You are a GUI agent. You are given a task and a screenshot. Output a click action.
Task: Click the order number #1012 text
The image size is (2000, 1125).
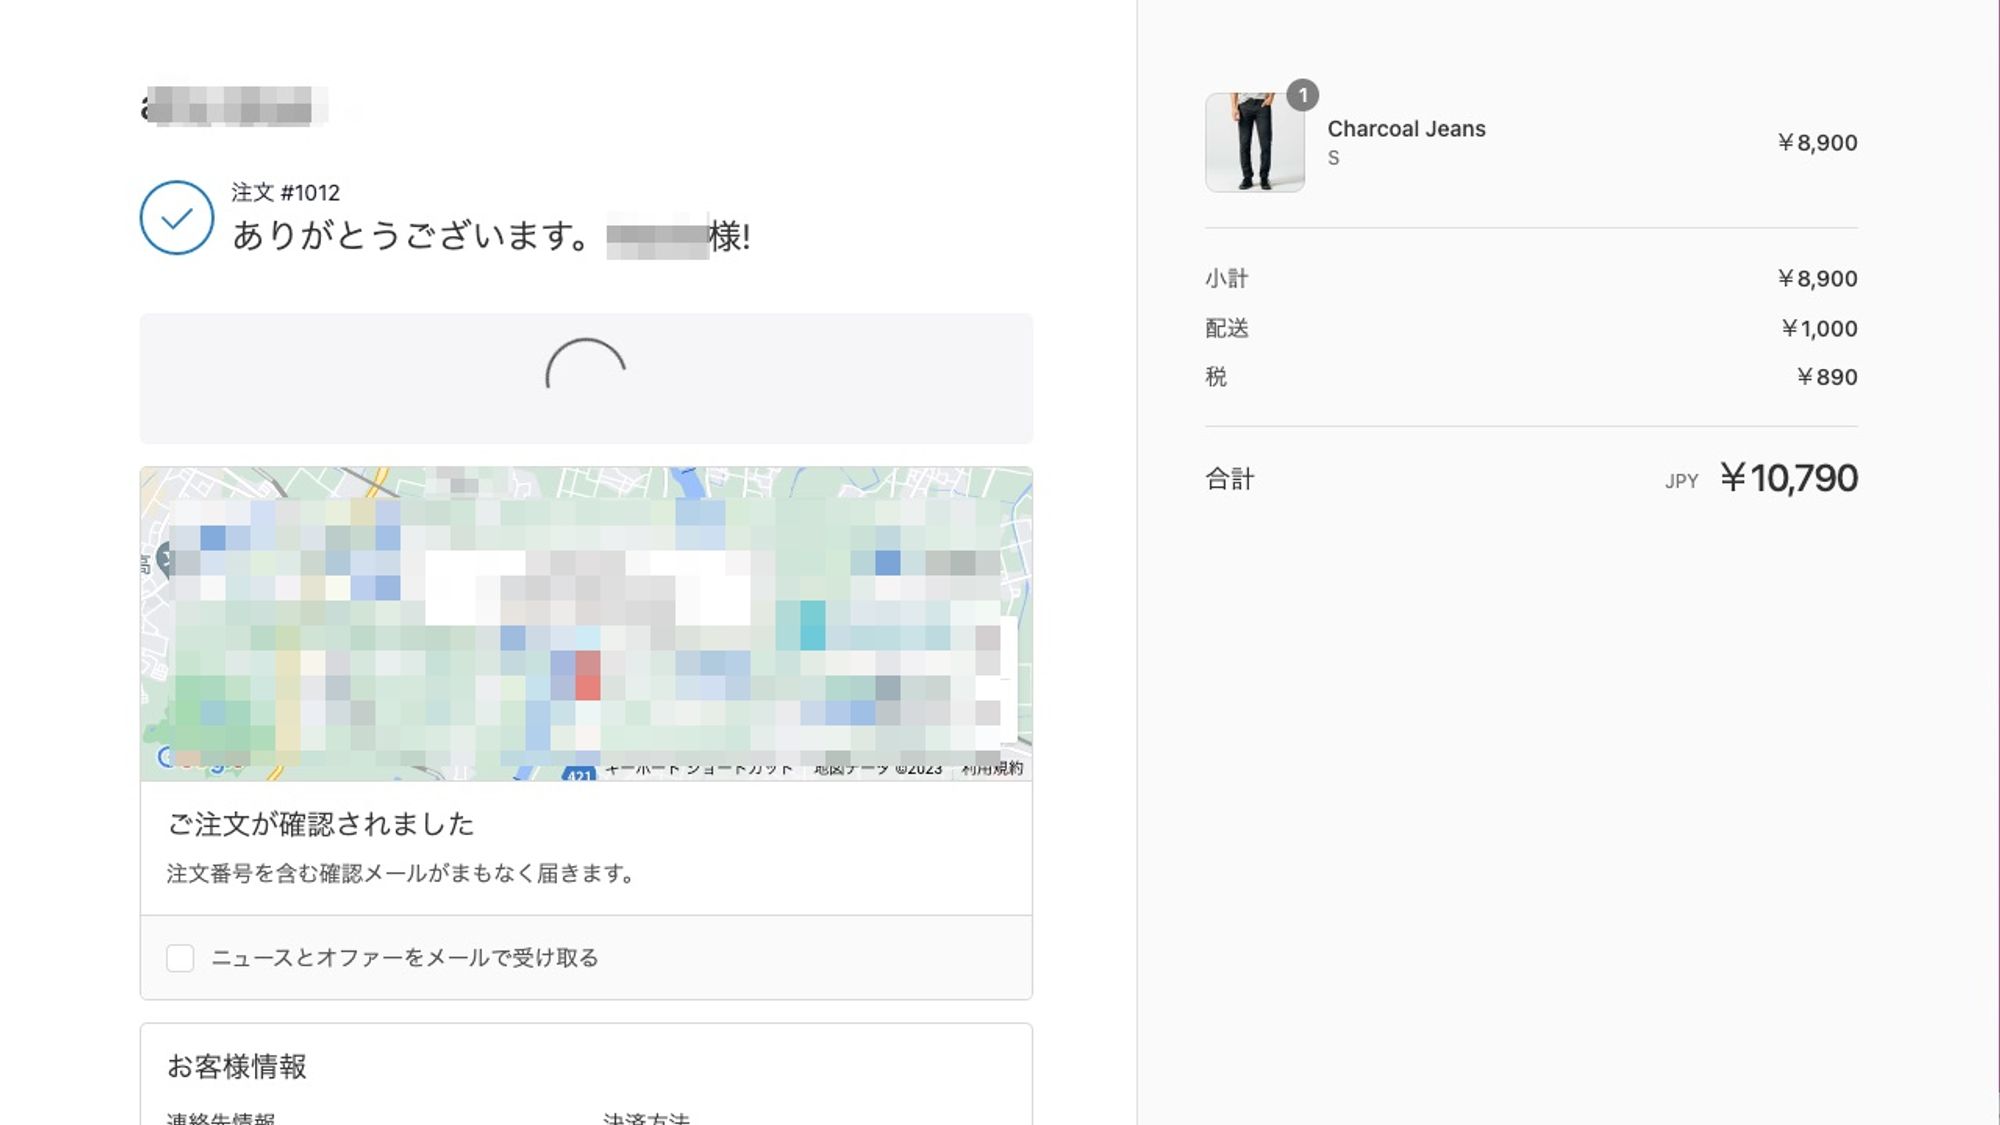(x=286, y=192)
